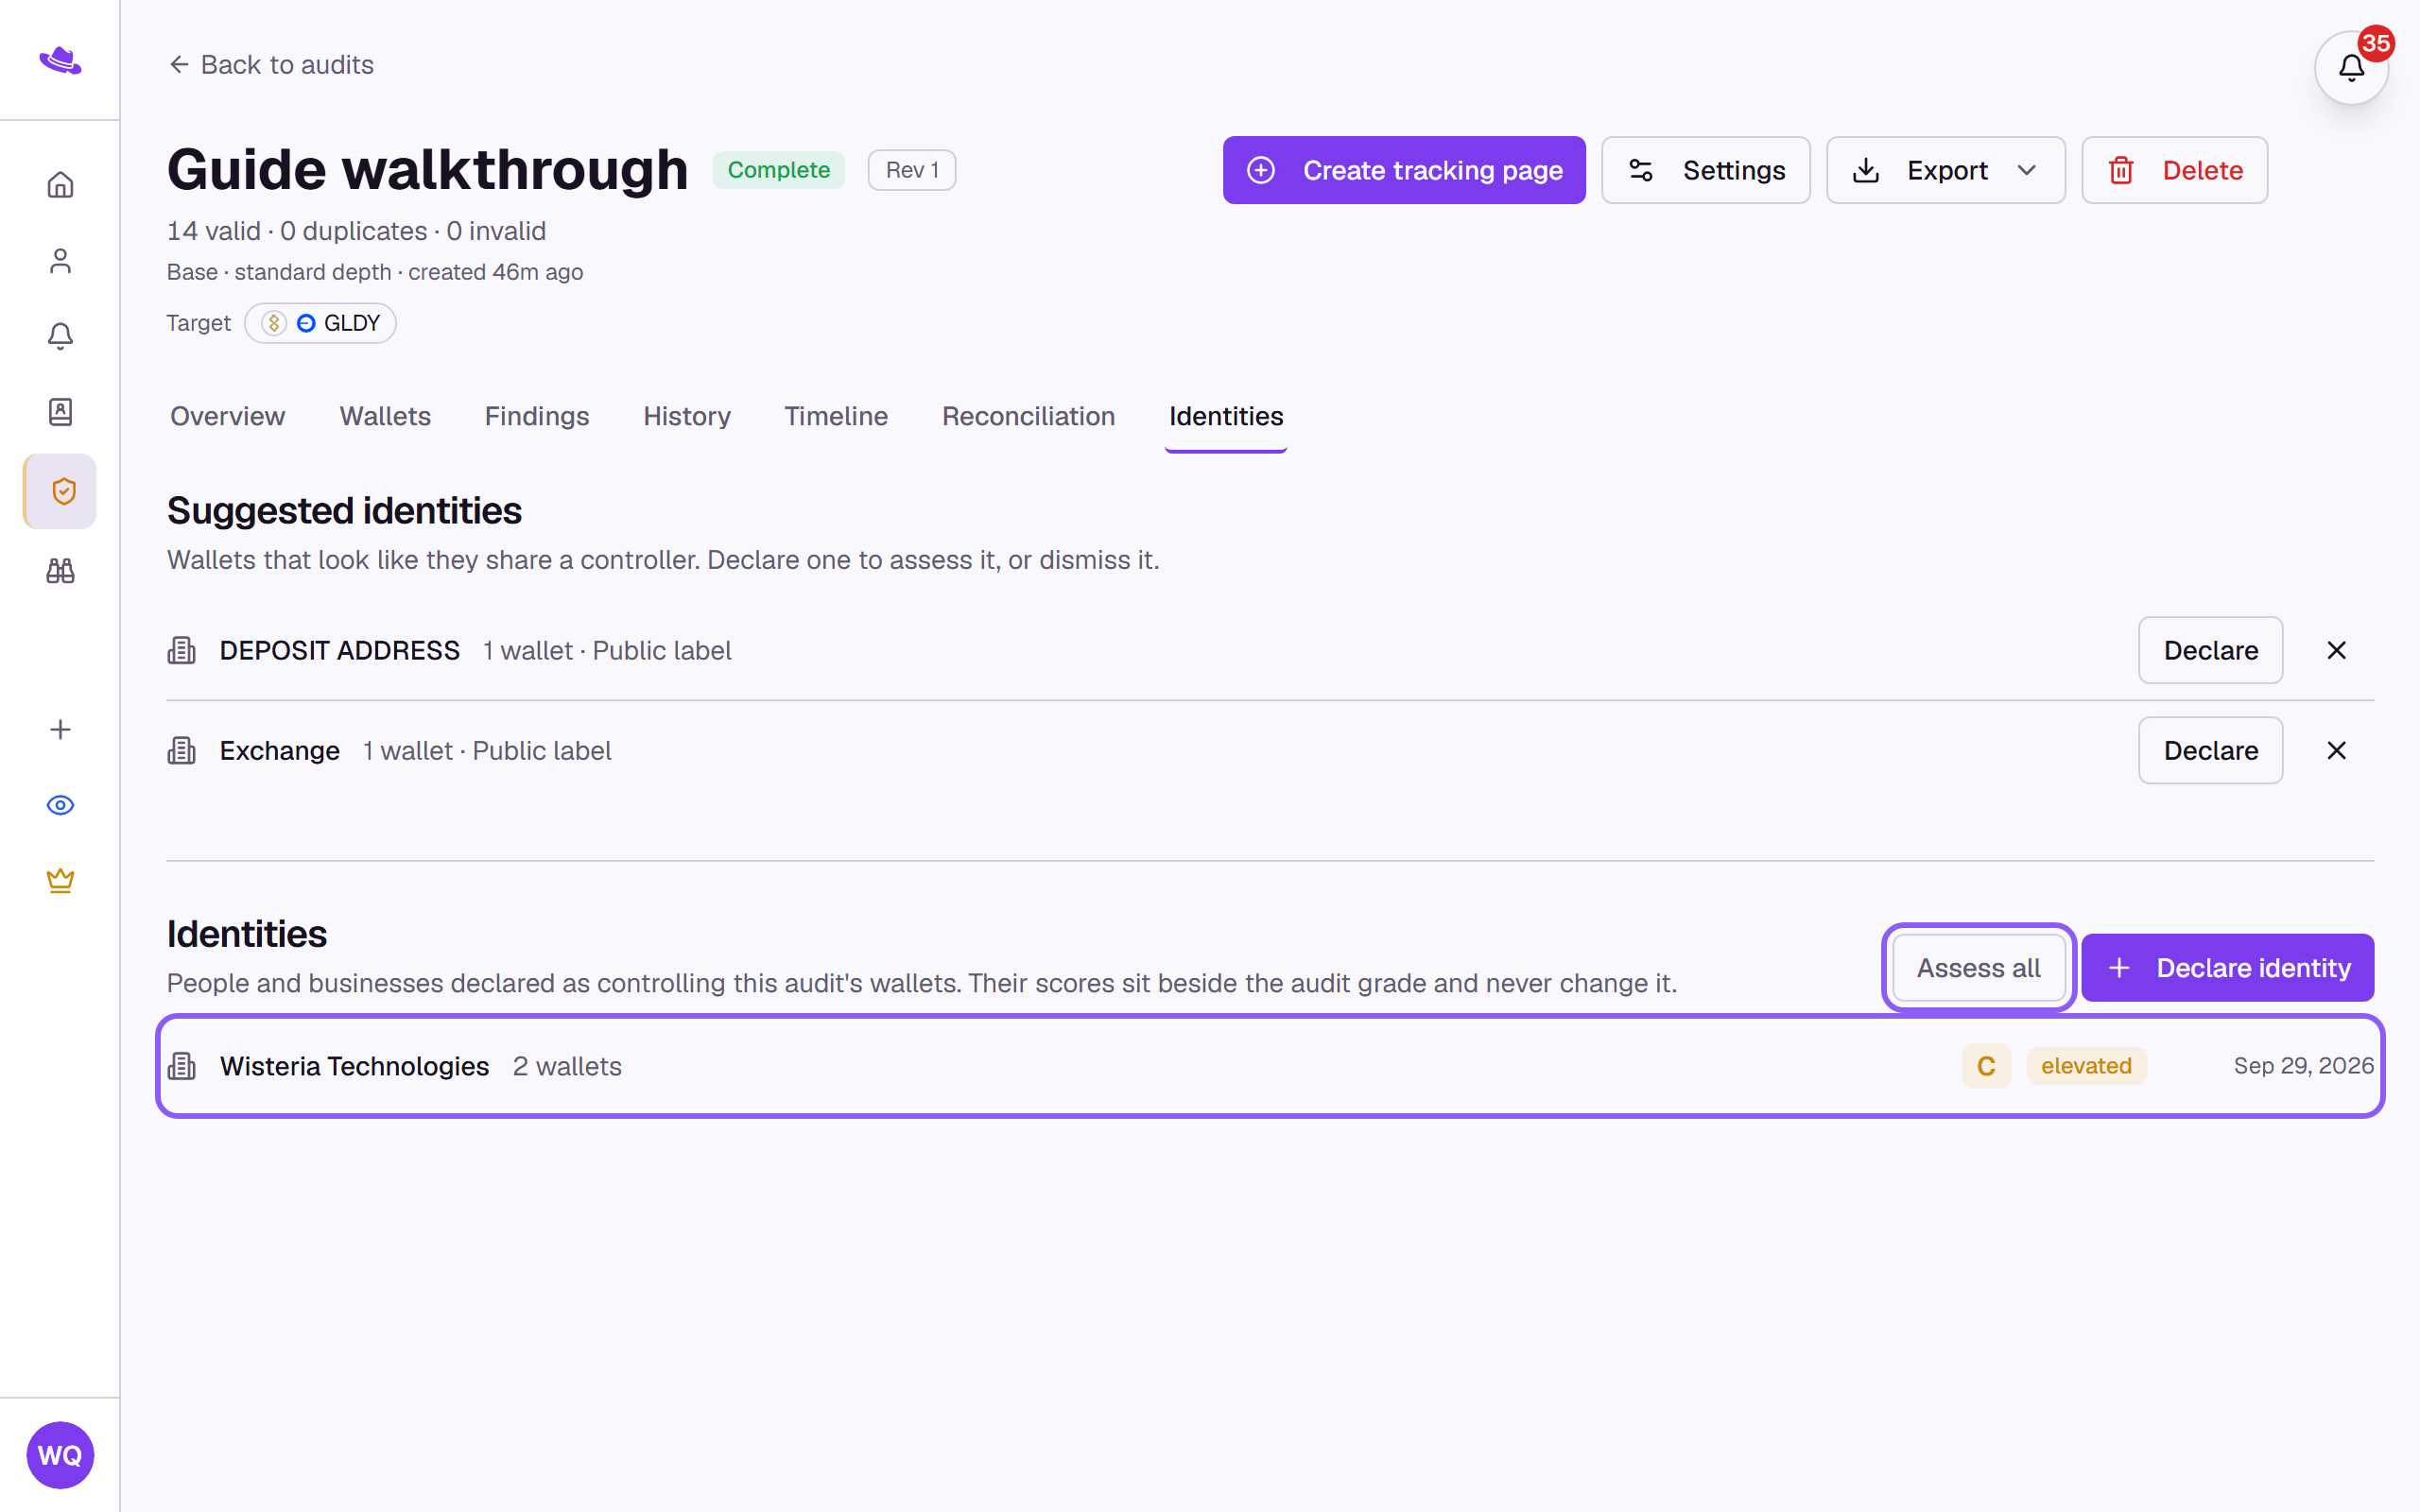Dismiss the DEPOSIT ADDRESS suggestion
The height and width of the screenshot is (1512, 2420).
[x=2336, y=650]
